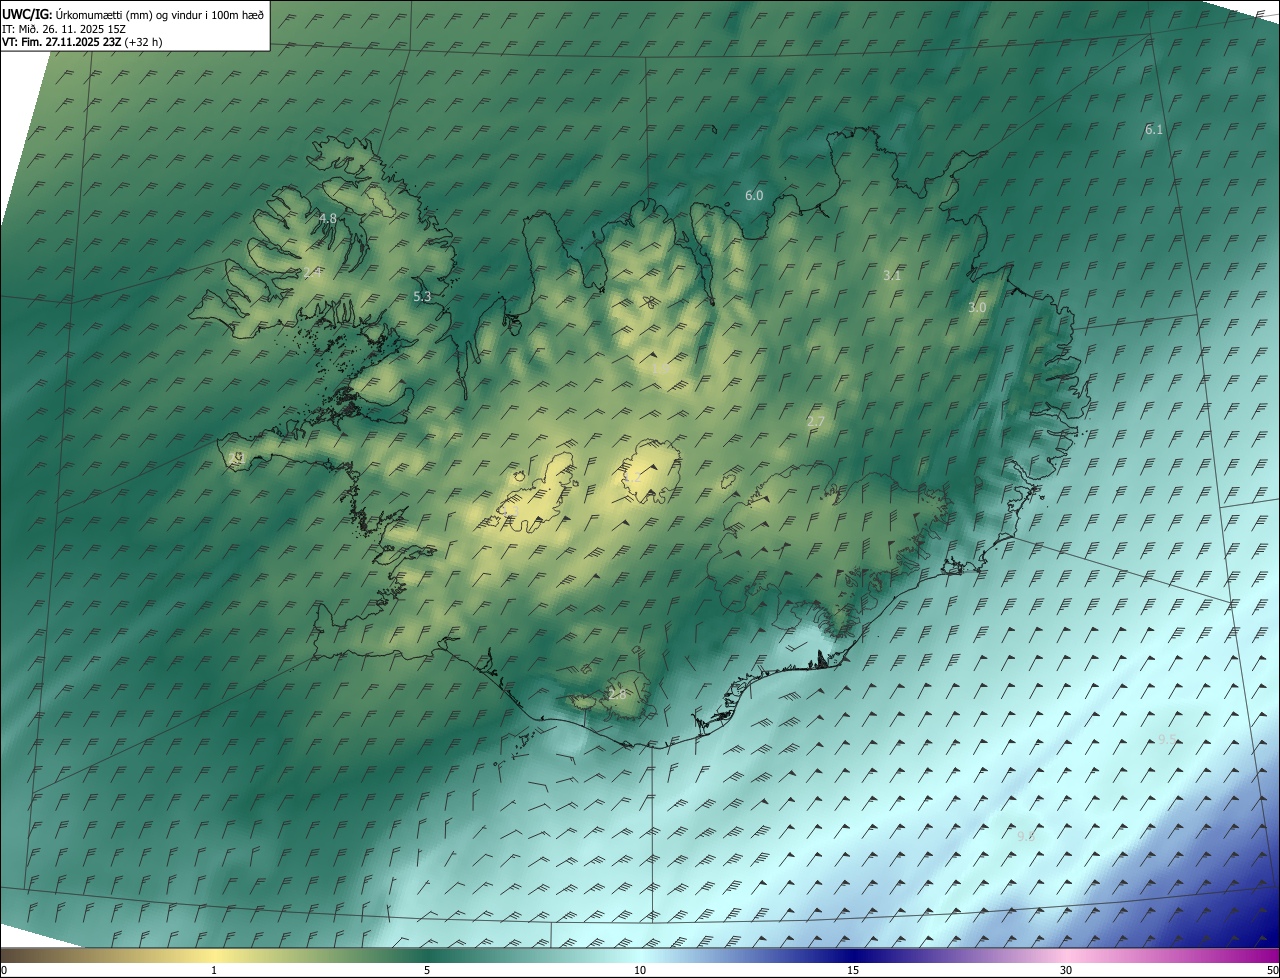Click the 9.8 value label
The image size is (1280, 978).
click(1026, 837)
